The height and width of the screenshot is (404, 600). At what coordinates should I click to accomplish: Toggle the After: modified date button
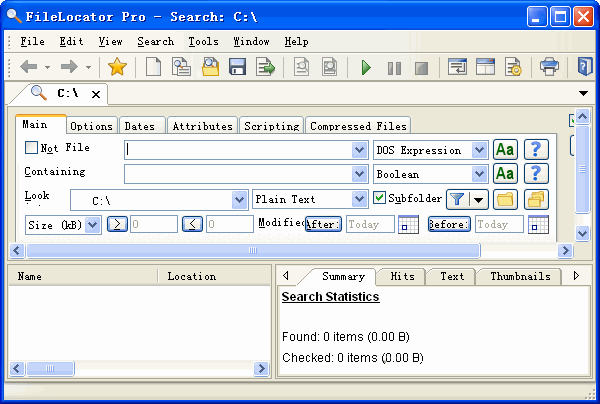point(323,224)
